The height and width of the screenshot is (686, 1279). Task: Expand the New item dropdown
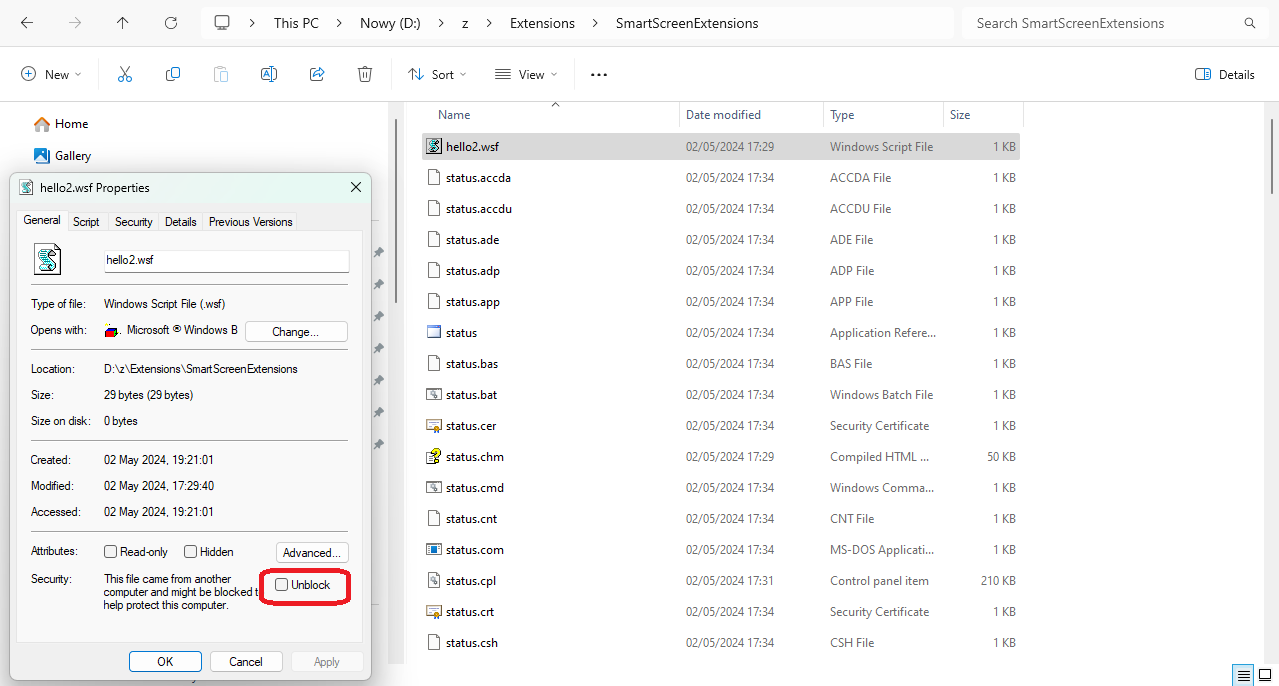[50, 74]
